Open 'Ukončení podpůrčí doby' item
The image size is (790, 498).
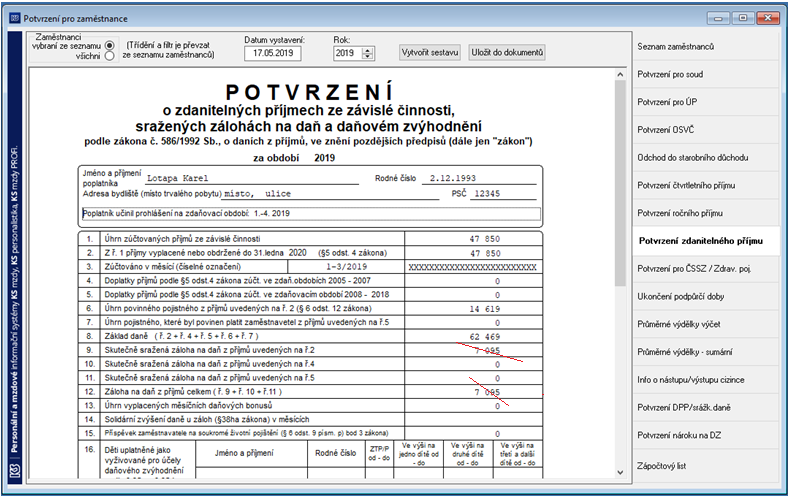point(706,296)
